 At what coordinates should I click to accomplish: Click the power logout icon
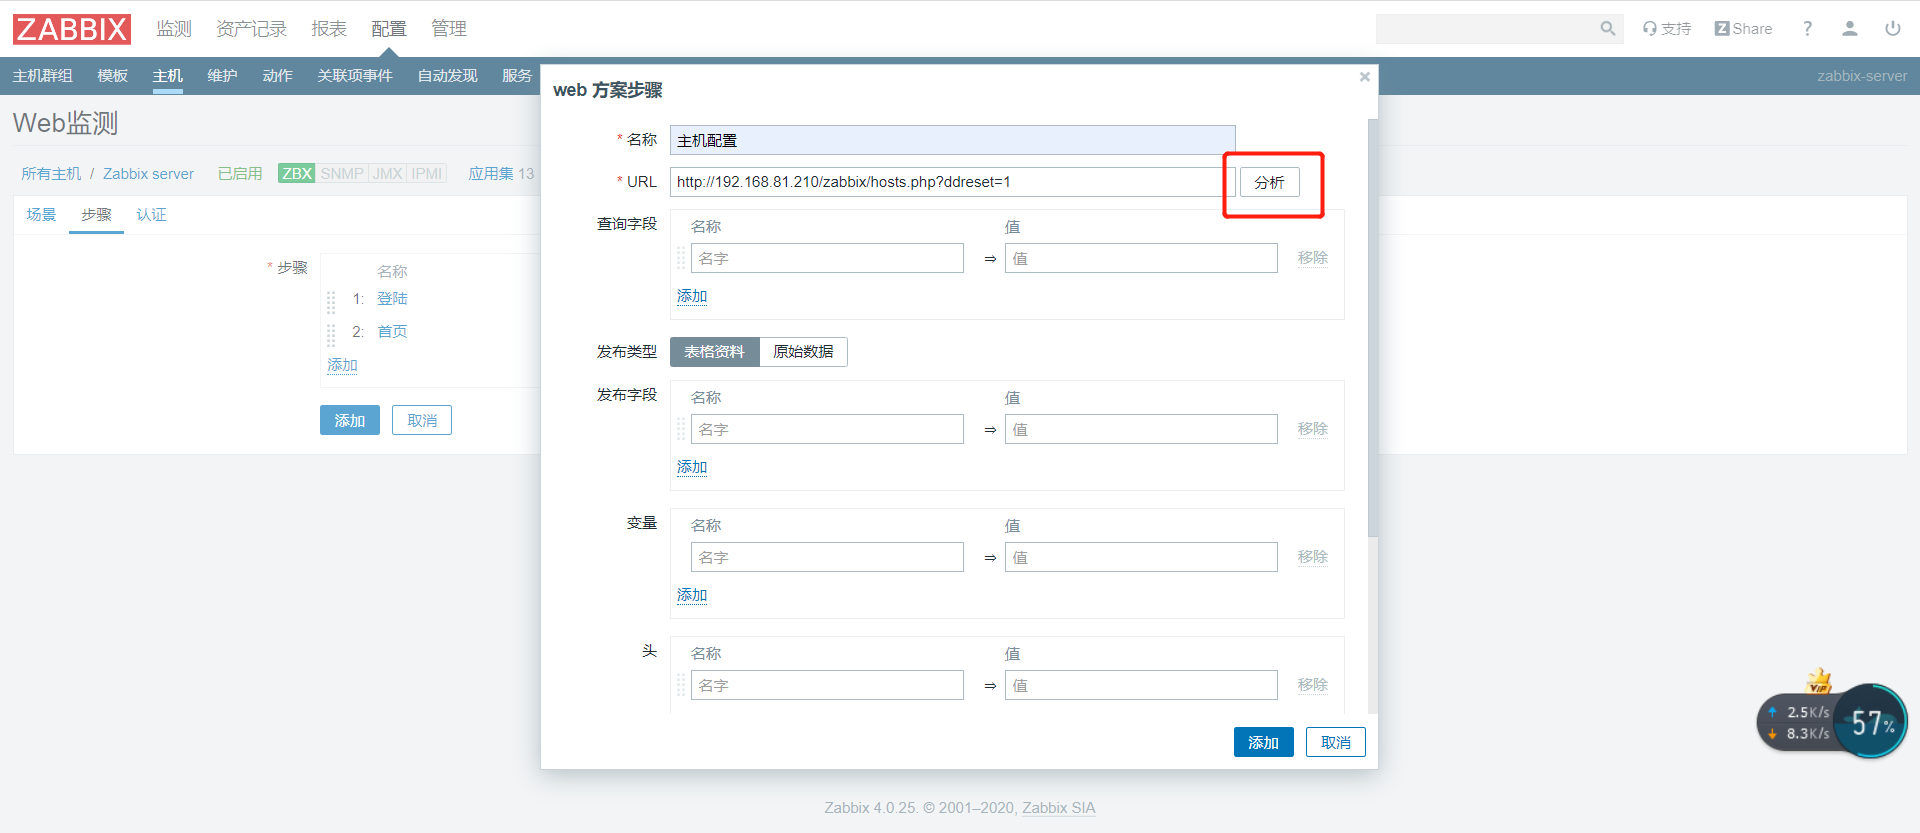pos(1893,29)
